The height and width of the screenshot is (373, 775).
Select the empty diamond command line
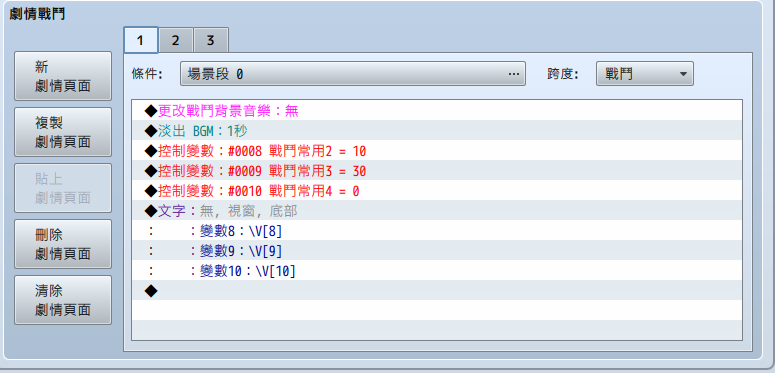(437, 291)
